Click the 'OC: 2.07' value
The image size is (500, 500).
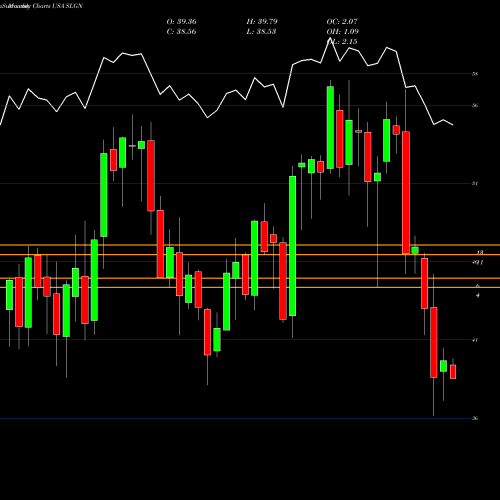(x=342, y=22)
